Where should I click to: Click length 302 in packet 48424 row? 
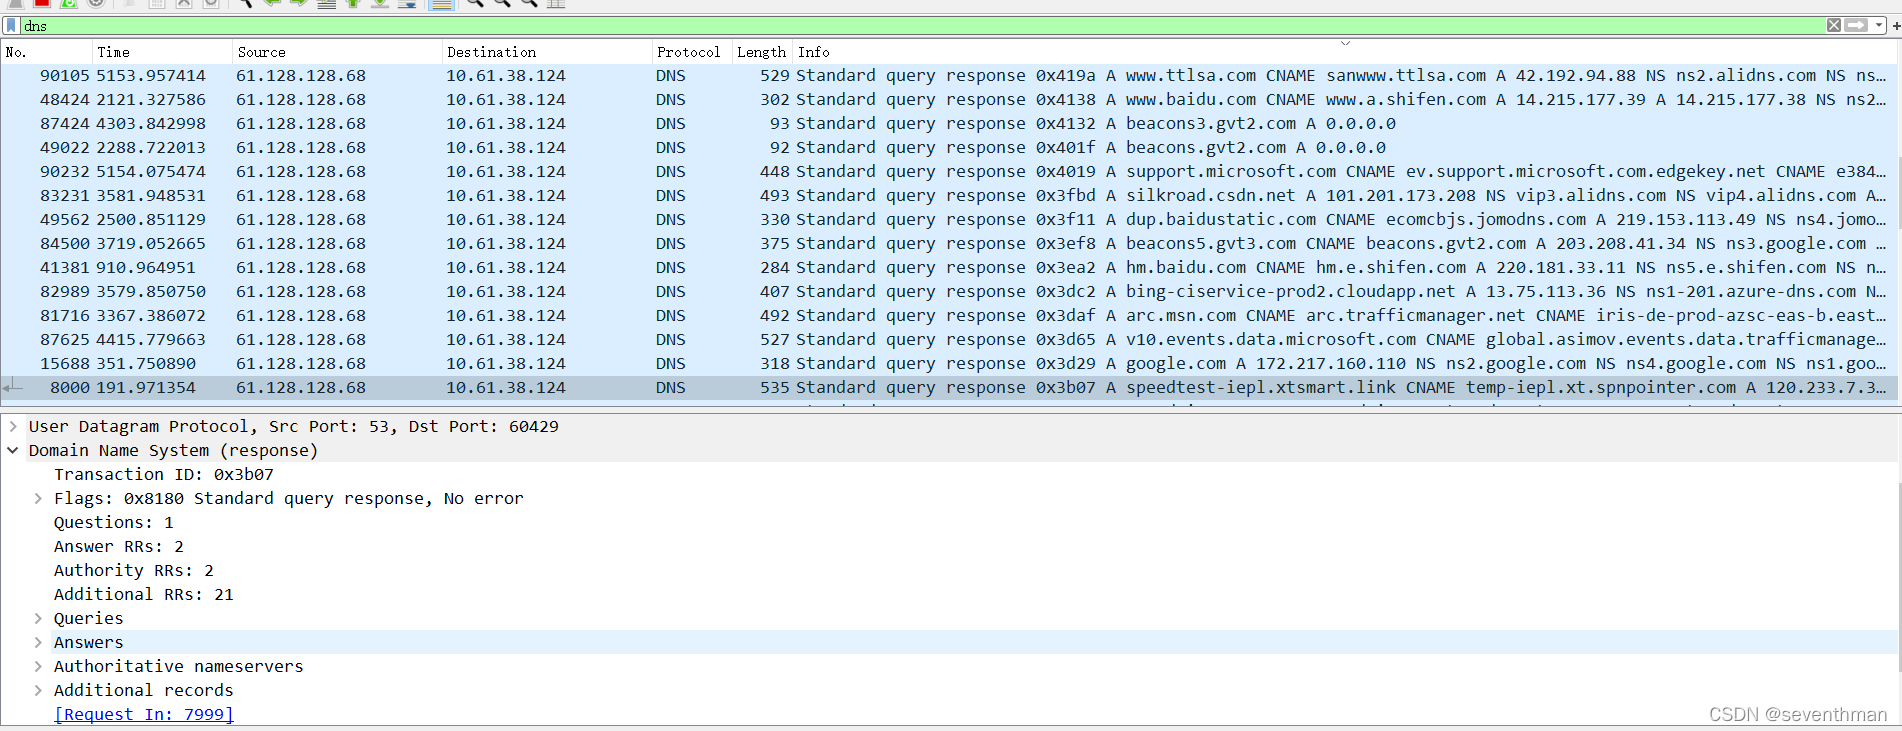point(775,100)
